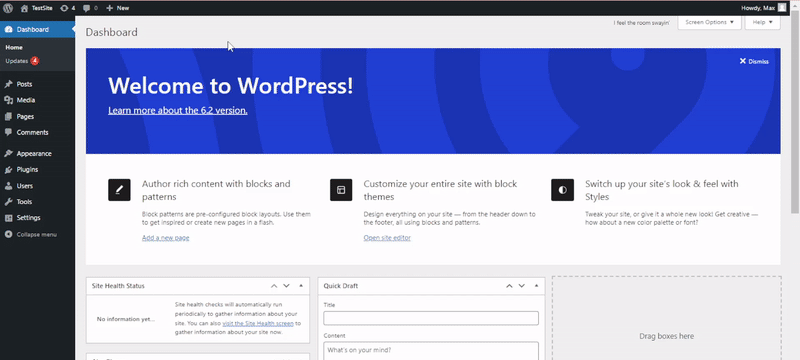The height and width of the screenshot is (360, 800).
Task: Move Quick Draft box down
Action: click(x=521, y=286)
